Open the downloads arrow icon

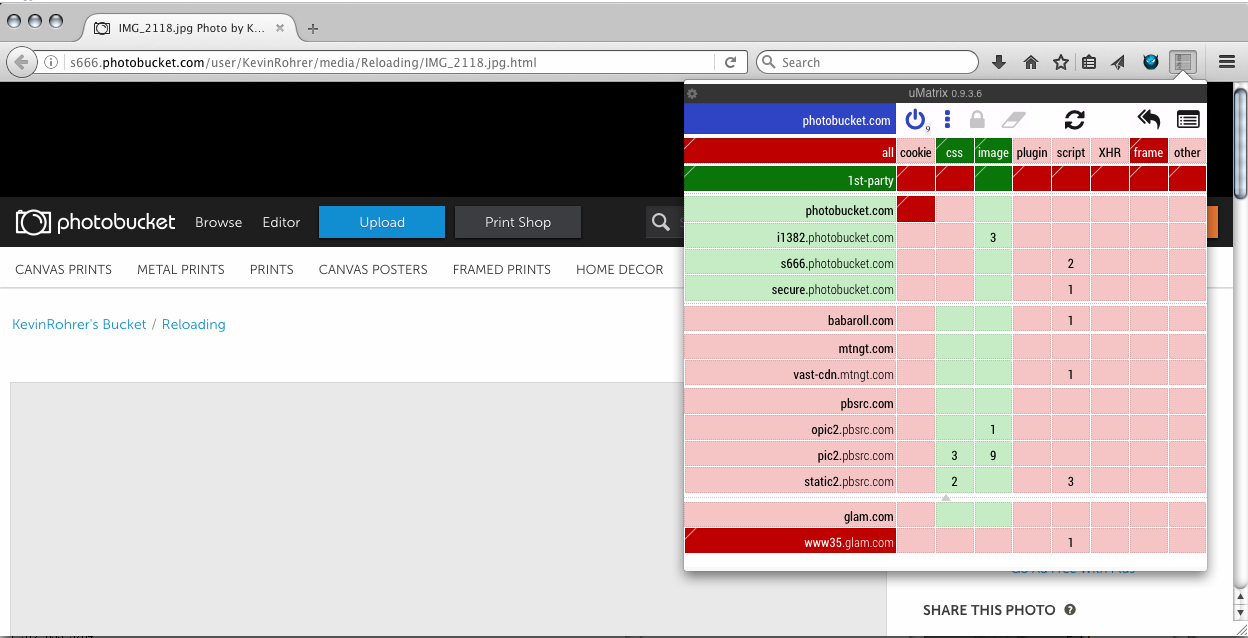[999, 62]
